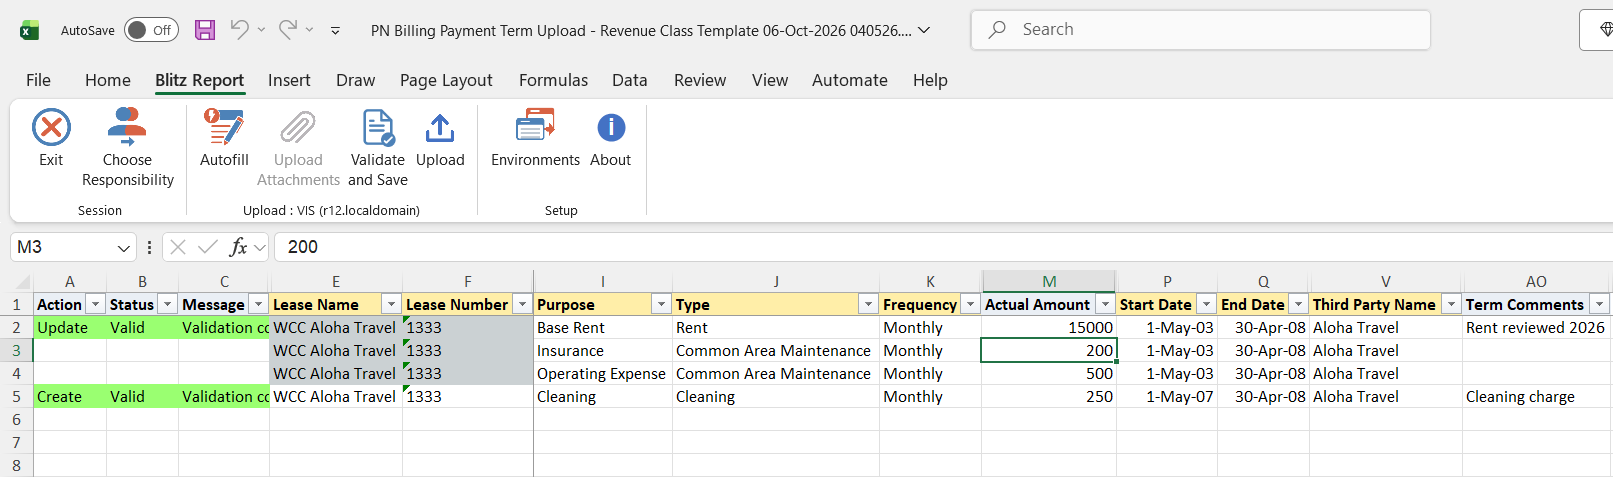Click the Redo arrow
This screenshot has width=1613, height=477.
click(288, 30)
